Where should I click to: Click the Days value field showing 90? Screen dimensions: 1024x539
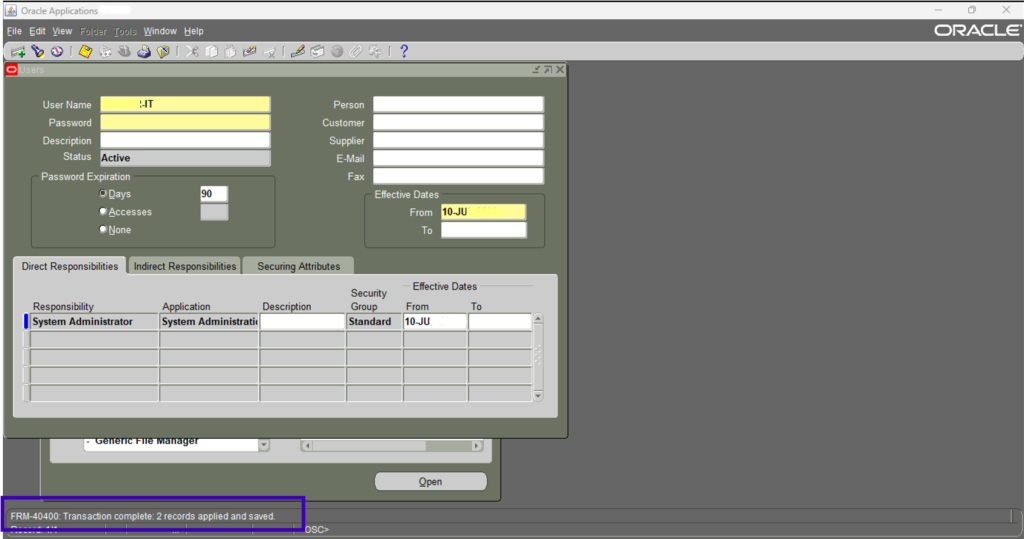click(x=214, y=194)
